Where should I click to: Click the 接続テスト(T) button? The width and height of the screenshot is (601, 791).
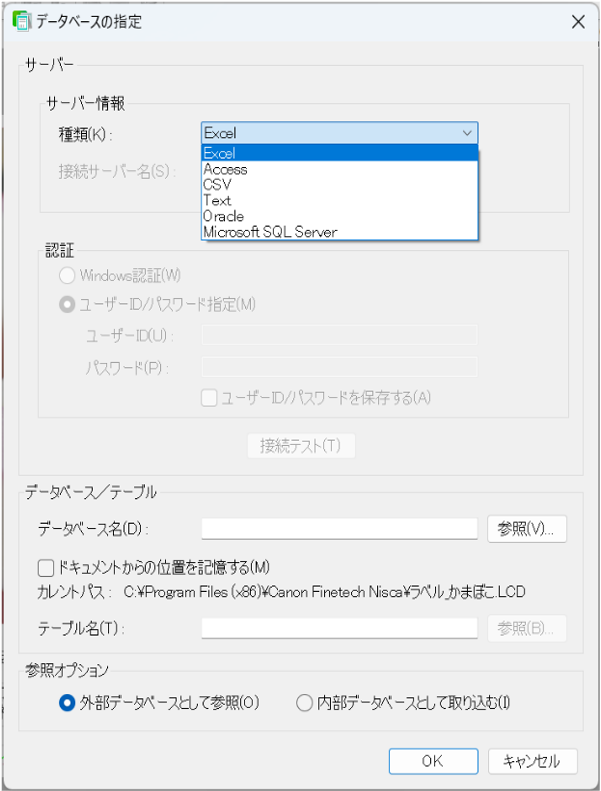coord(301,445)
